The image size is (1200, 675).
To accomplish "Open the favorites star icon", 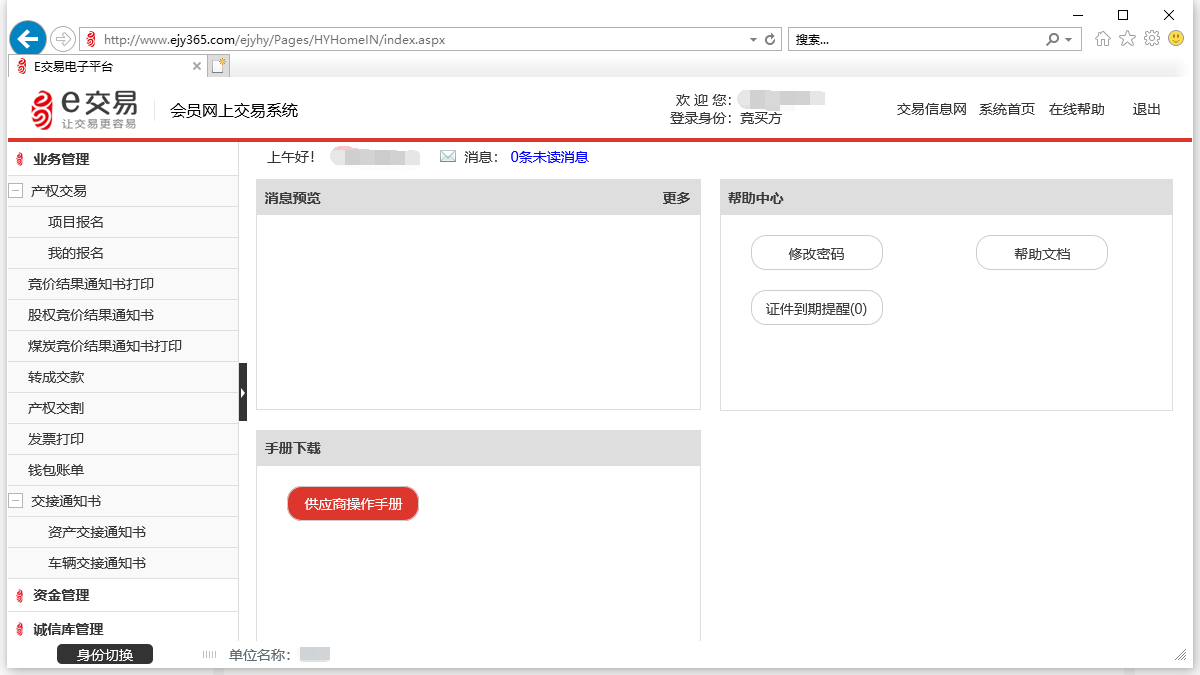I will tap(1127, 38).
